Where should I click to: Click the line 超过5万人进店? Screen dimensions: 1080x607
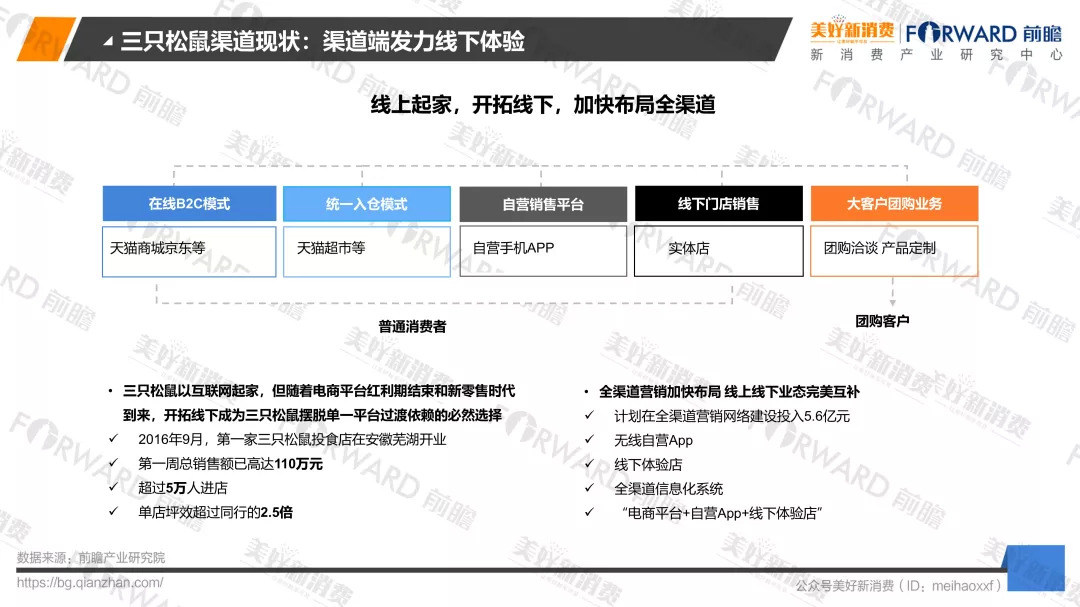point(183,488)
